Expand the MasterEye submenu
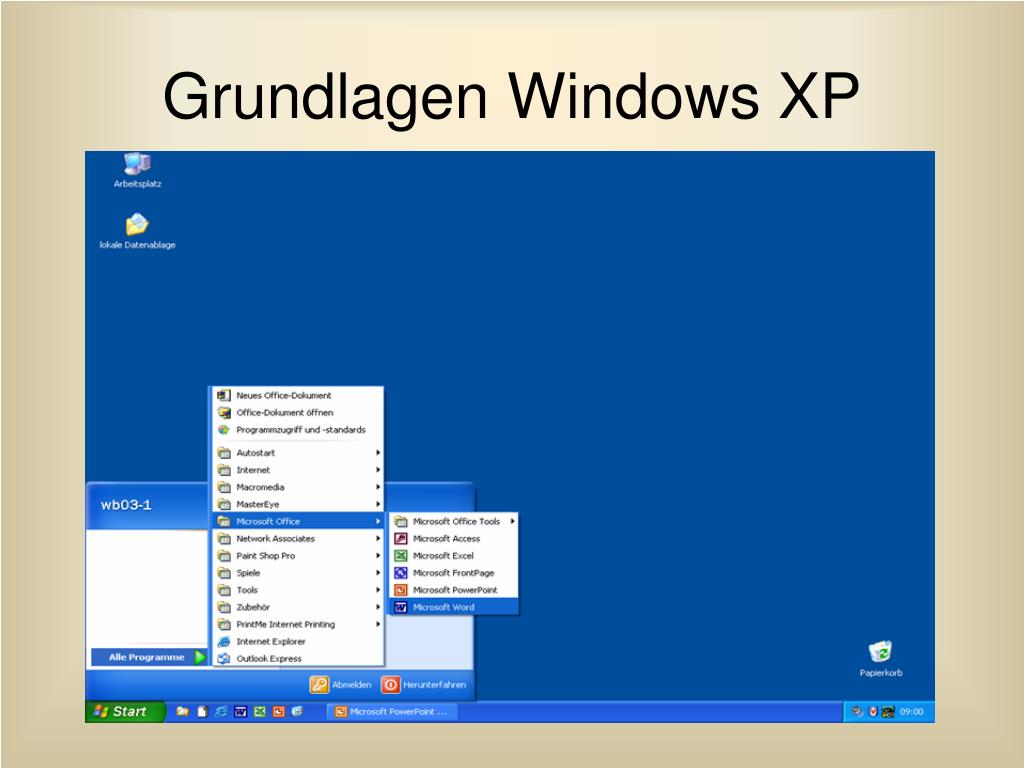 pyautogui.click(x=299, y=504)
